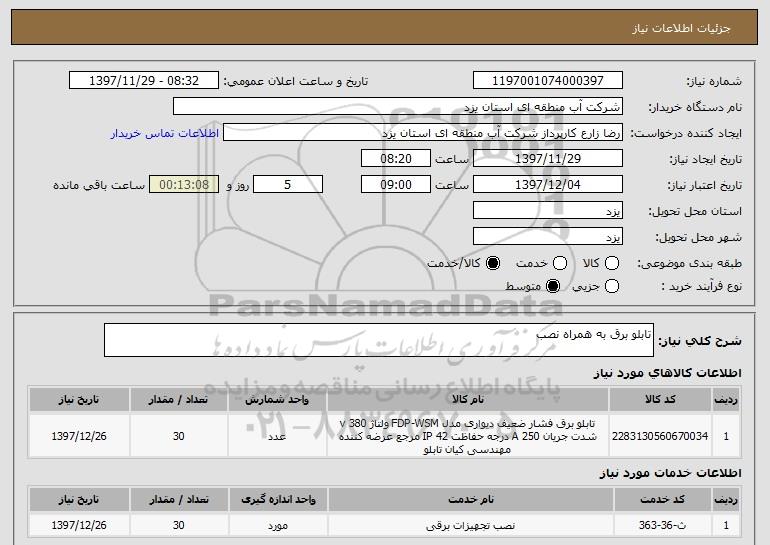Select the خدمت radio button
Screen dimensions: 770x545
tap(560, 263)
